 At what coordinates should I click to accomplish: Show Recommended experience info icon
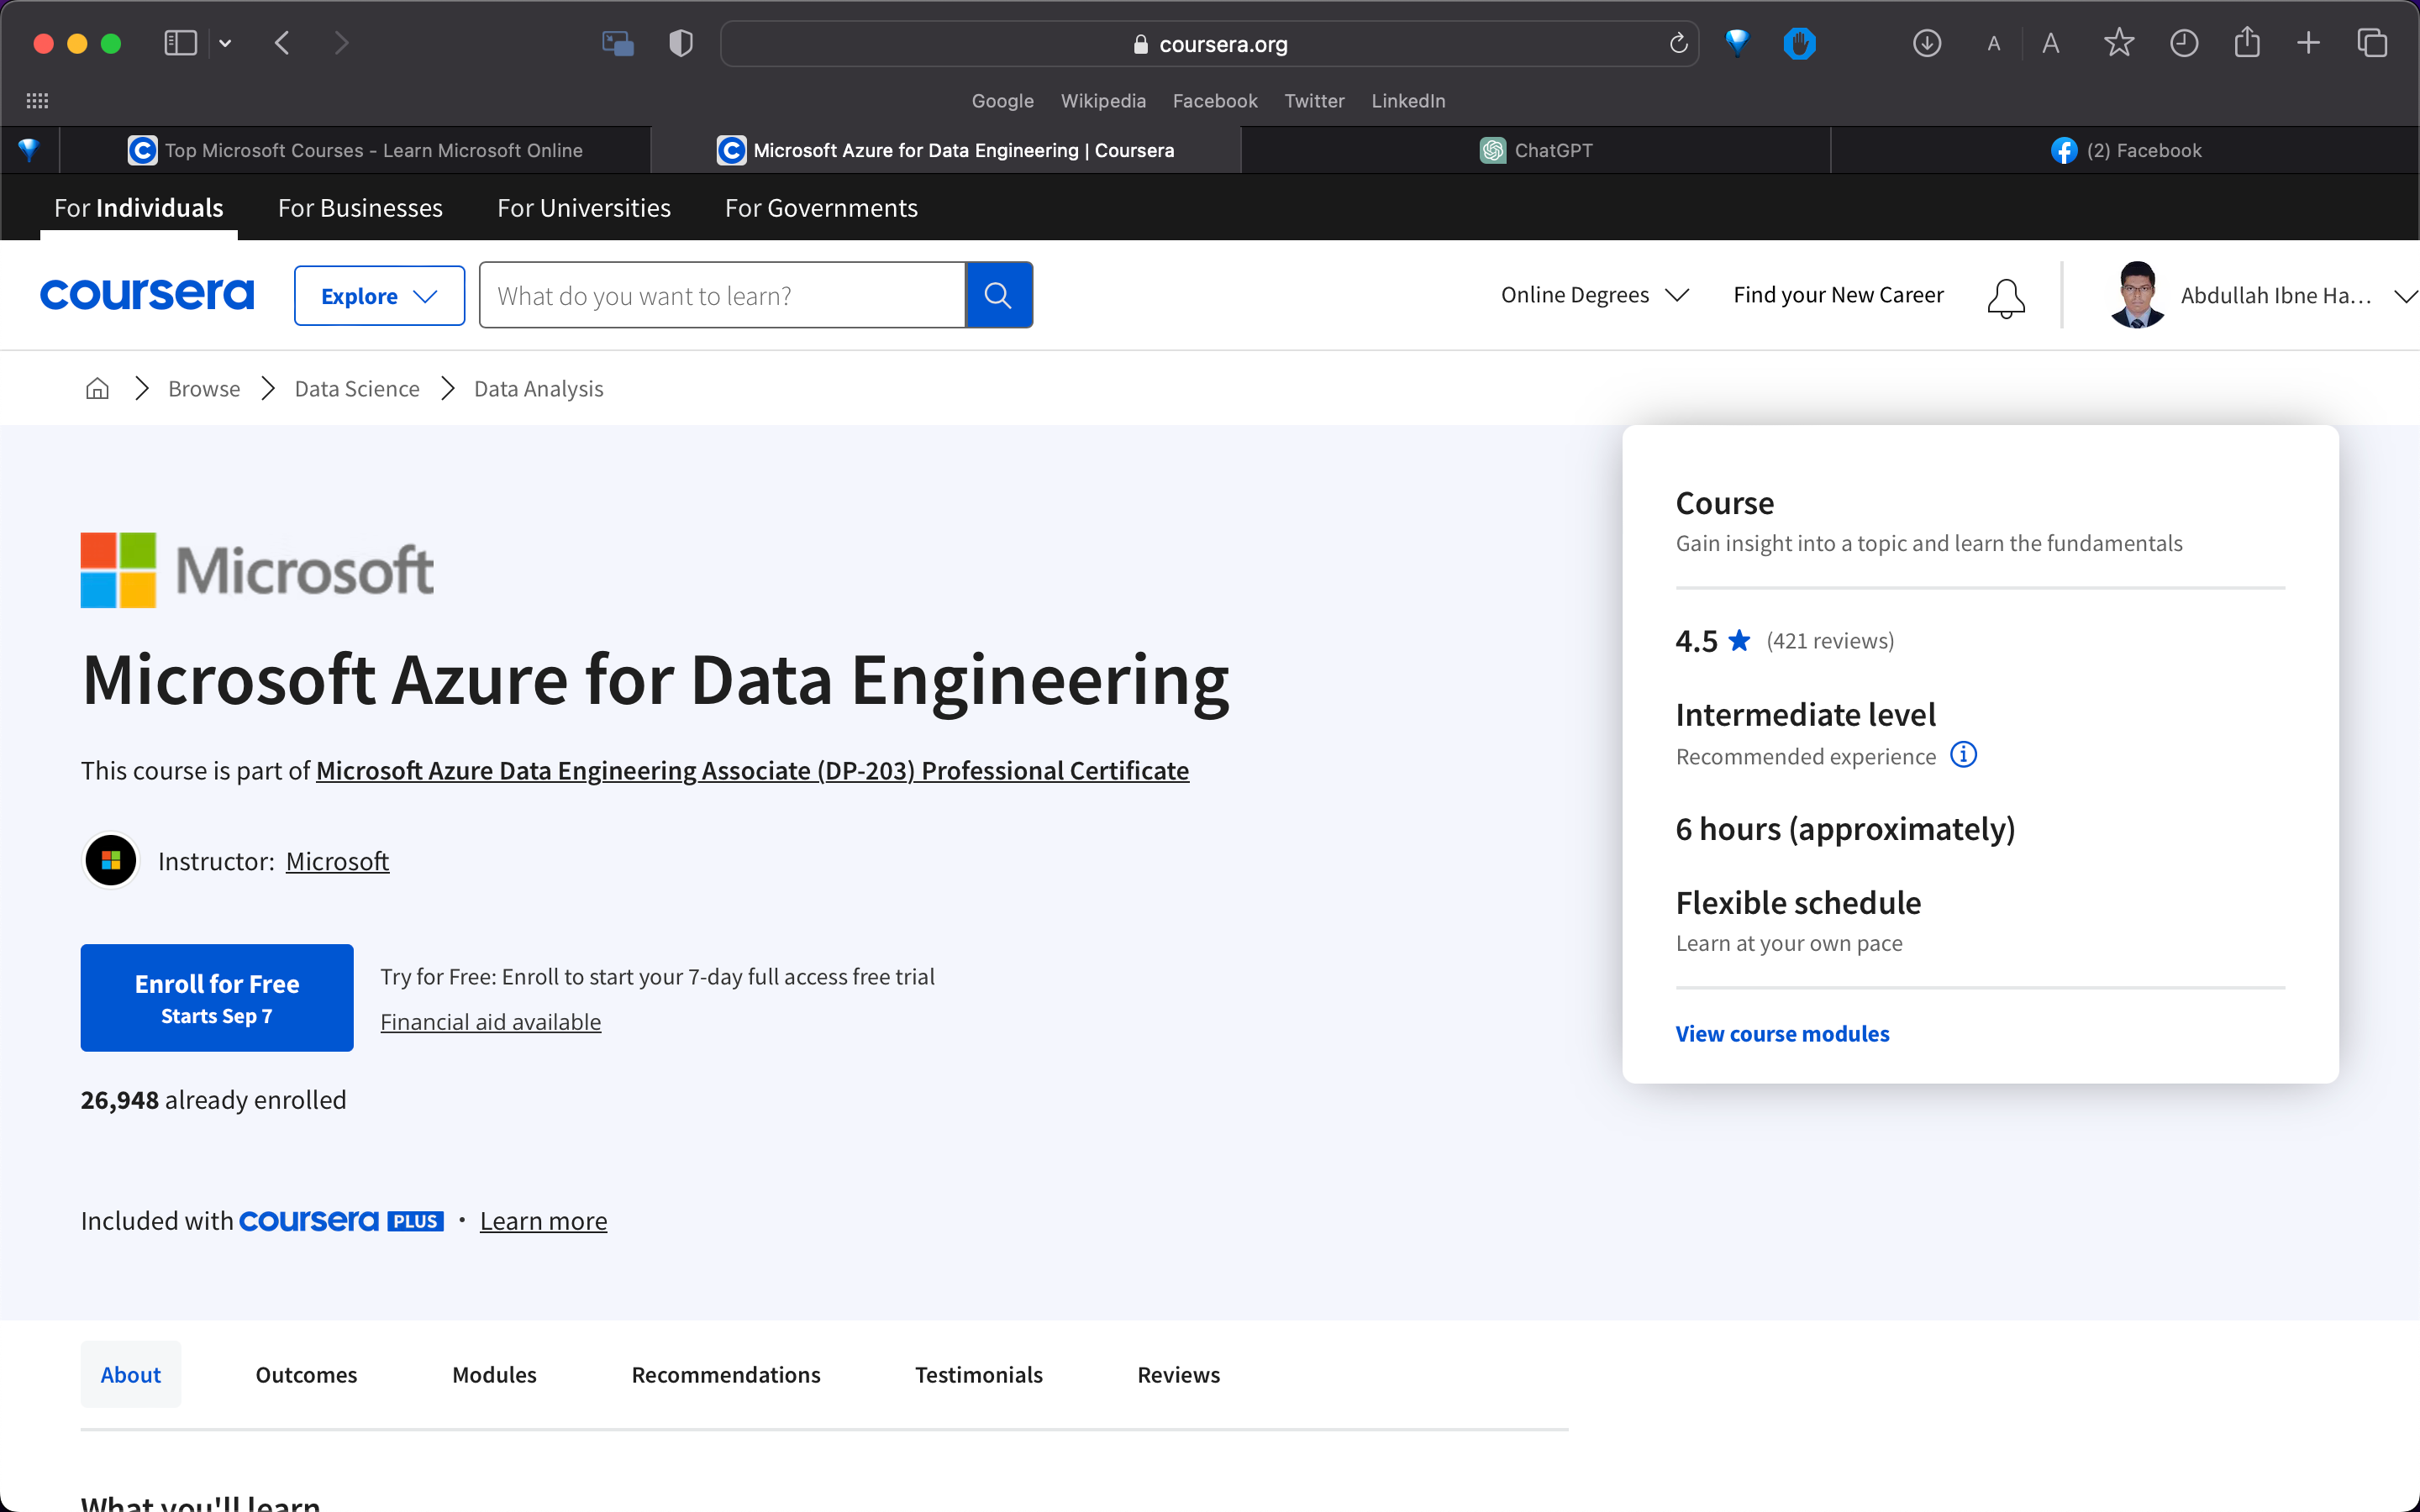[x=1963, y=754]
